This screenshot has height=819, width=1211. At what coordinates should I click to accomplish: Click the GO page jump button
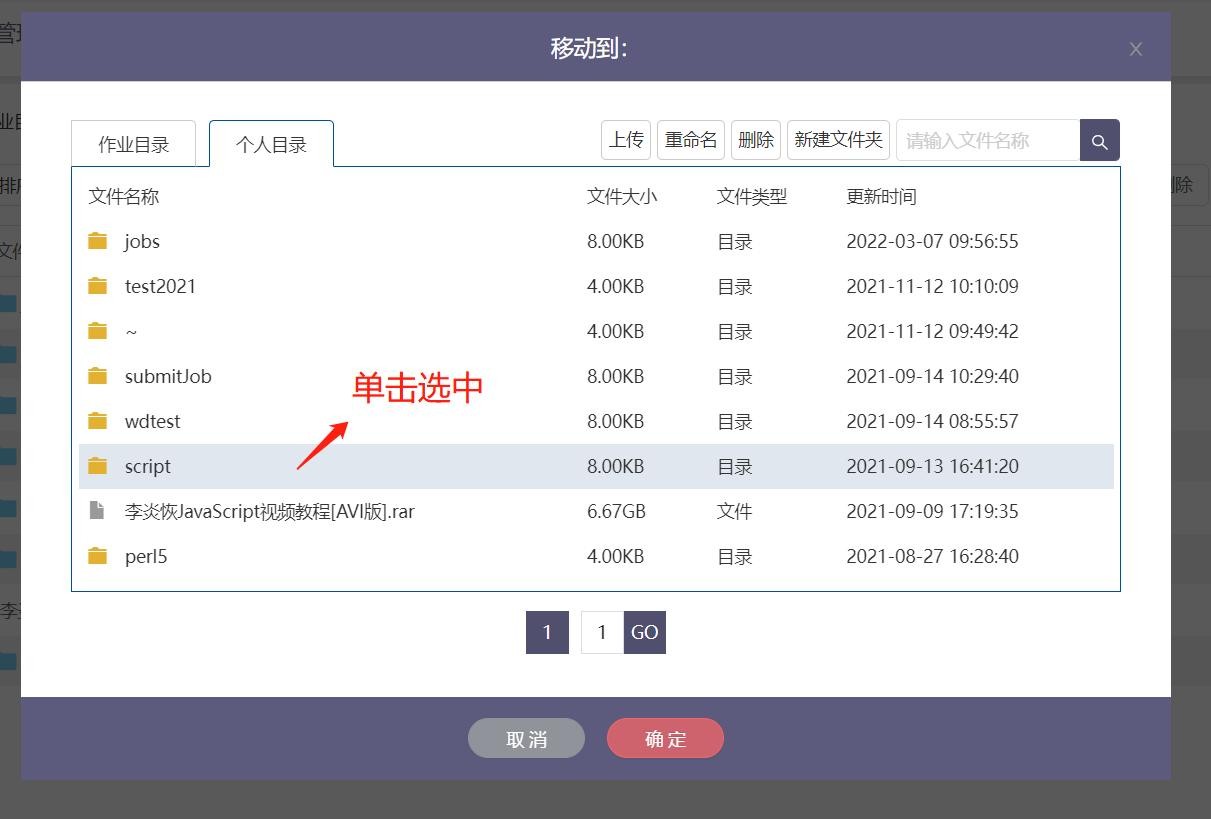[x=645, y=632]
